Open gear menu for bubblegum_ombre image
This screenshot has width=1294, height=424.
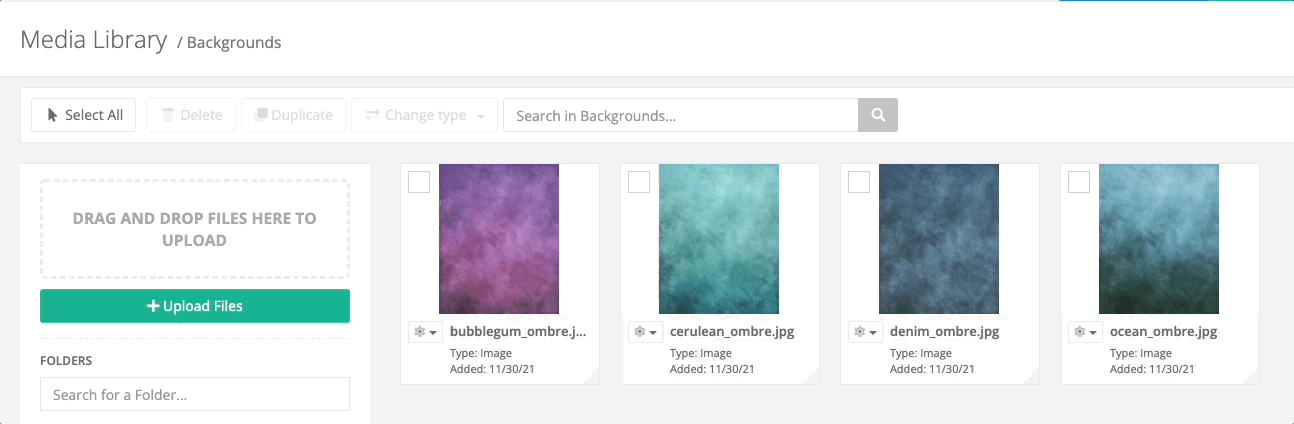425,332
